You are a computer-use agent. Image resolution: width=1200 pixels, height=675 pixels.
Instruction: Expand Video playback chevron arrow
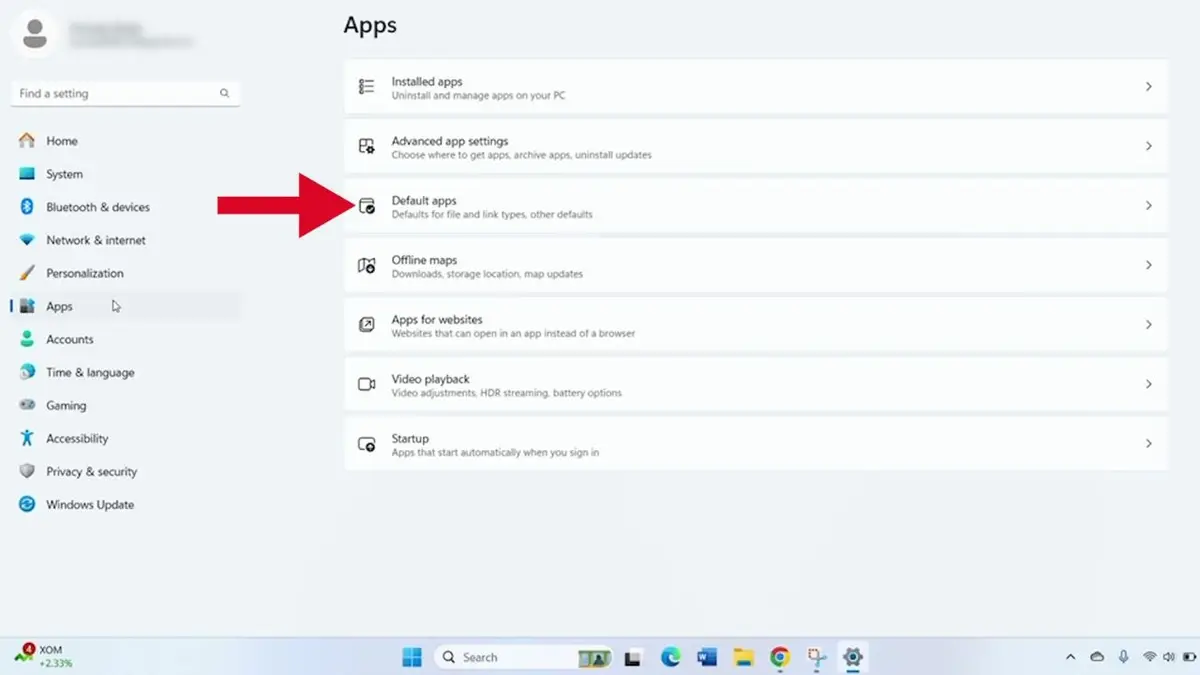coord(1149,384)
